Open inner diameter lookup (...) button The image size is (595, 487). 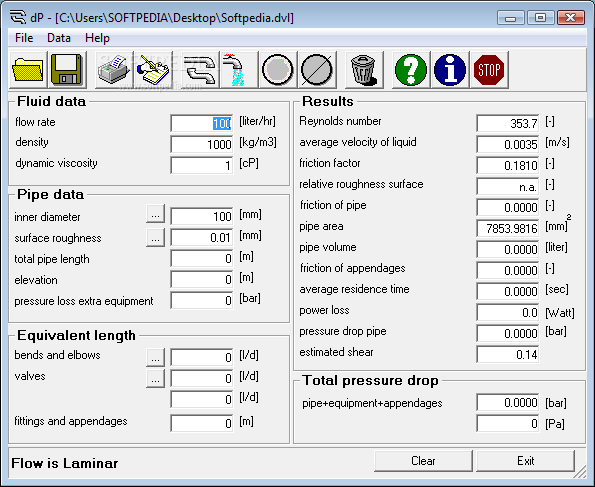155,214
